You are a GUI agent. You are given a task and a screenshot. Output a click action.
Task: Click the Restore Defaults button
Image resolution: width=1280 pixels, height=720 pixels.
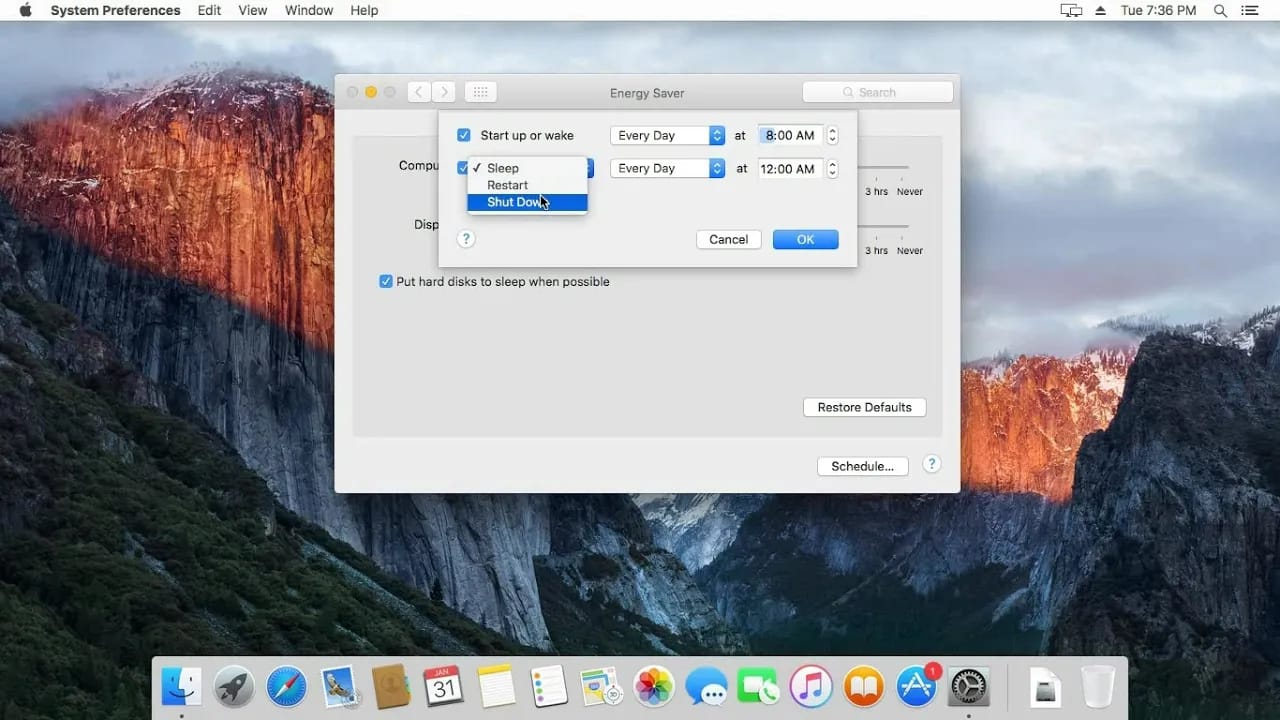click(x=864, y=407)
